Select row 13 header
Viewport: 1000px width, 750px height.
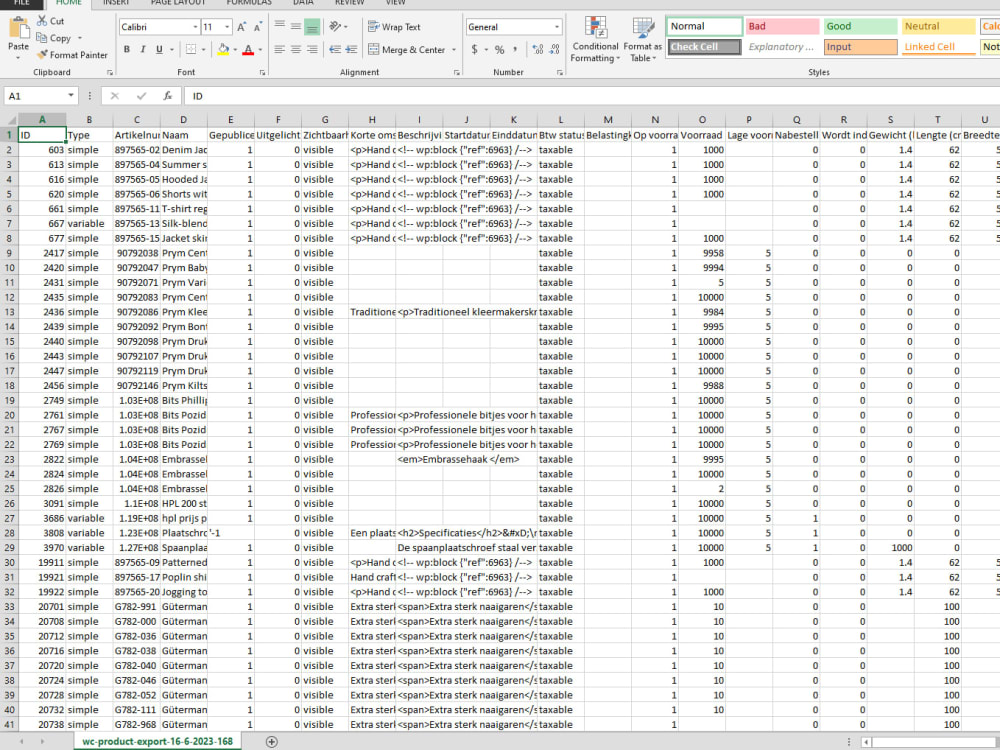(9, 312)
